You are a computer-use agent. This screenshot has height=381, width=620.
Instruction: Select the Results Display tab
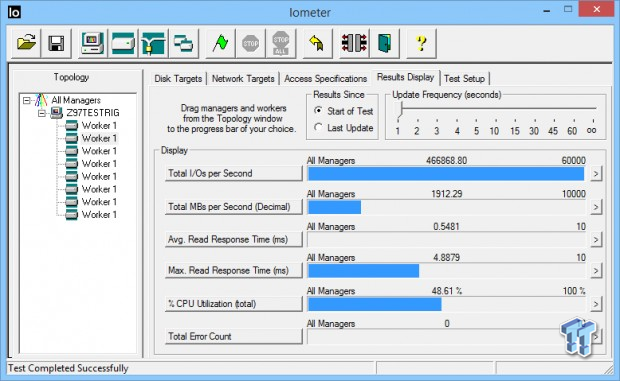405,77
